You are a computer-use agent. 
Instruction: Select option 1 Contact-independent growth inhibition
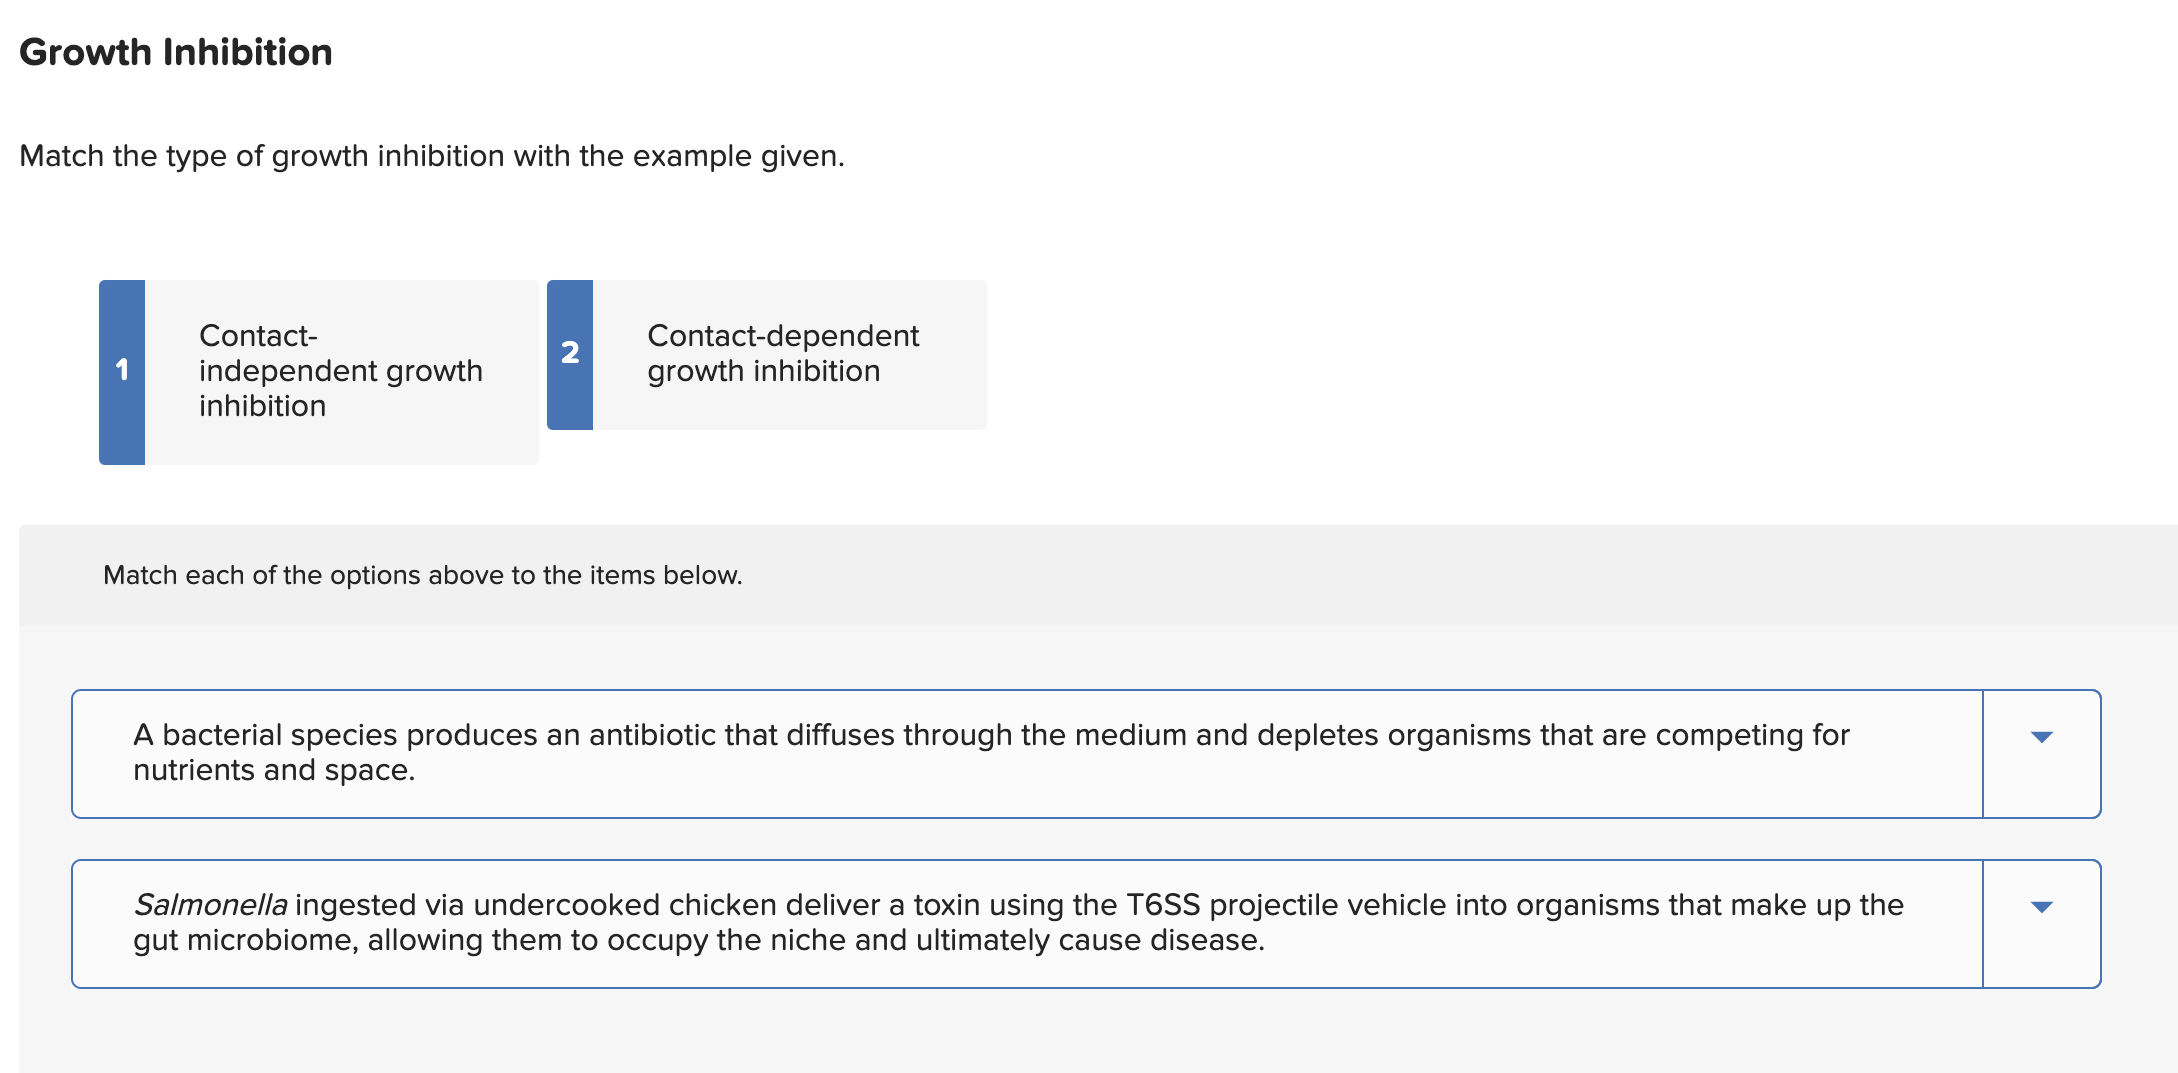(318, 371)
